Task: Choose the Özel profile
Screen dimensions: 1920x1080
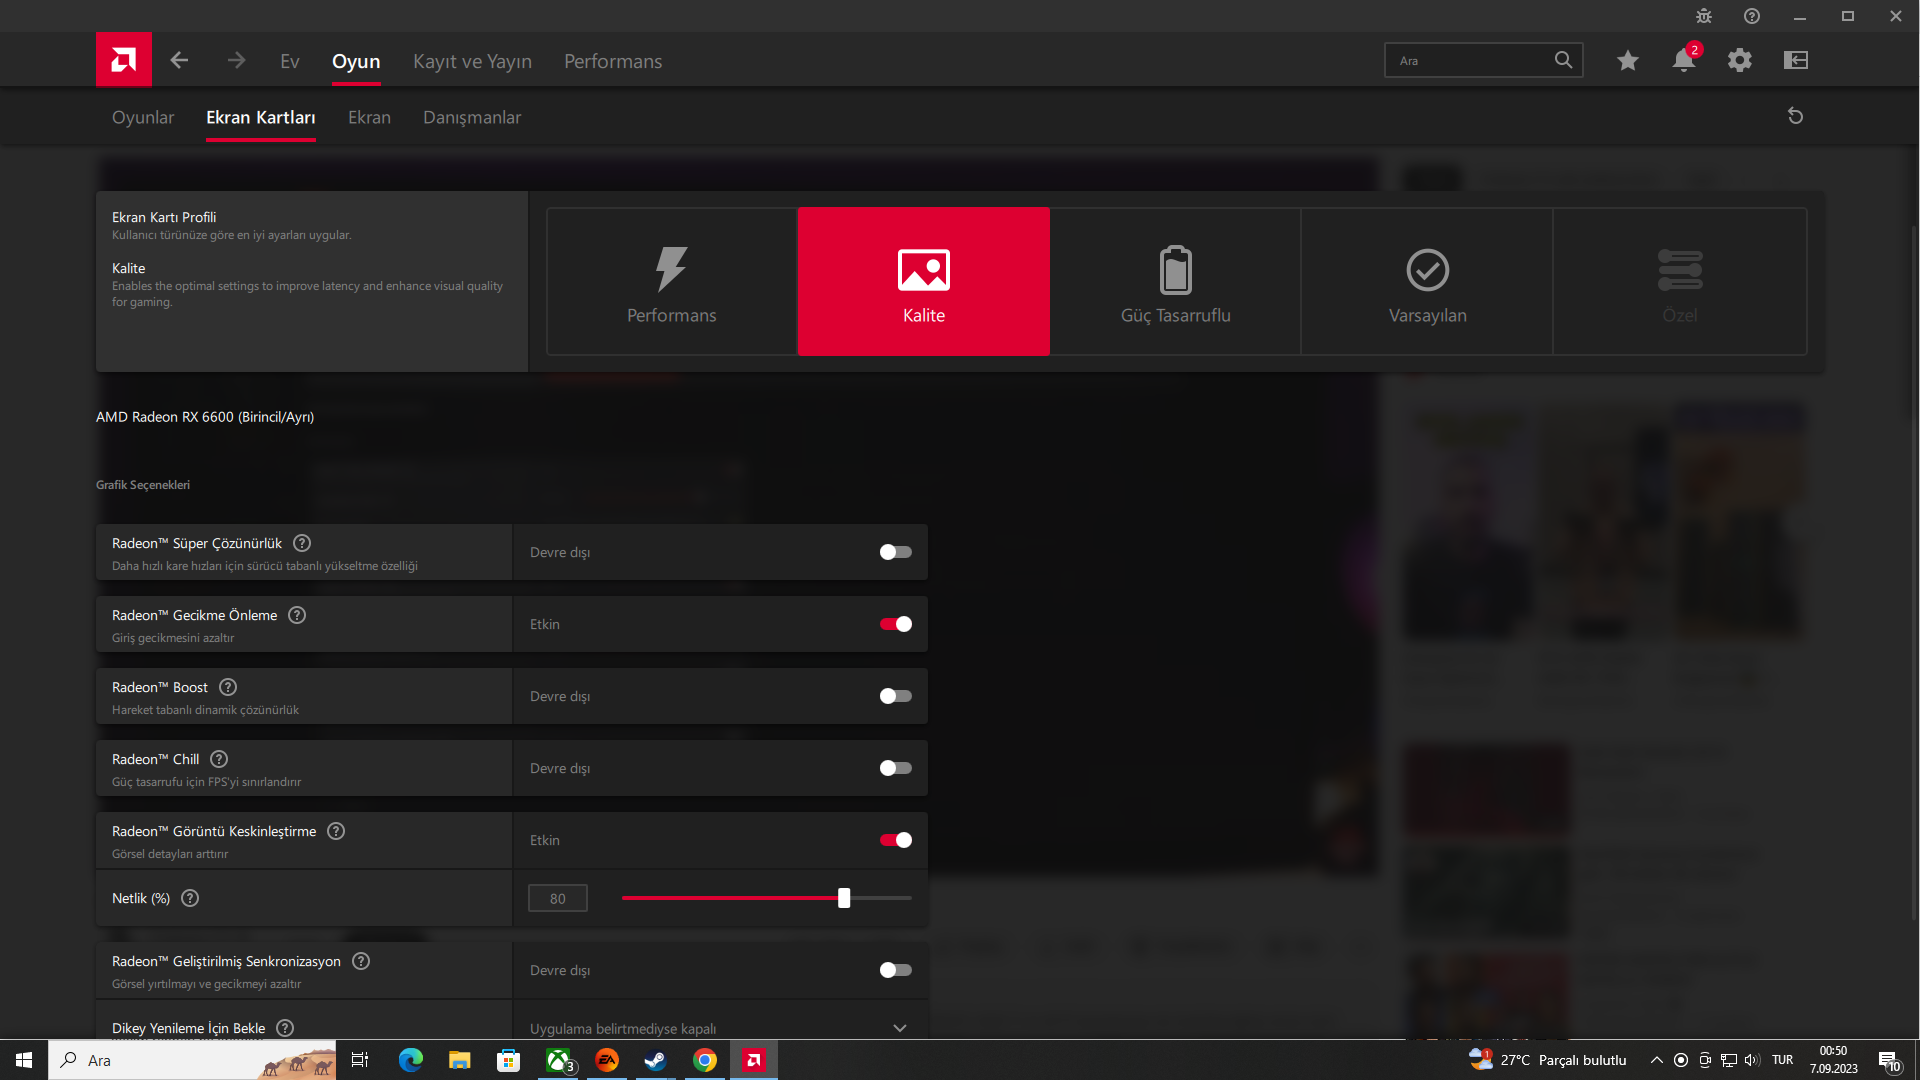Action: point(1680,281)
